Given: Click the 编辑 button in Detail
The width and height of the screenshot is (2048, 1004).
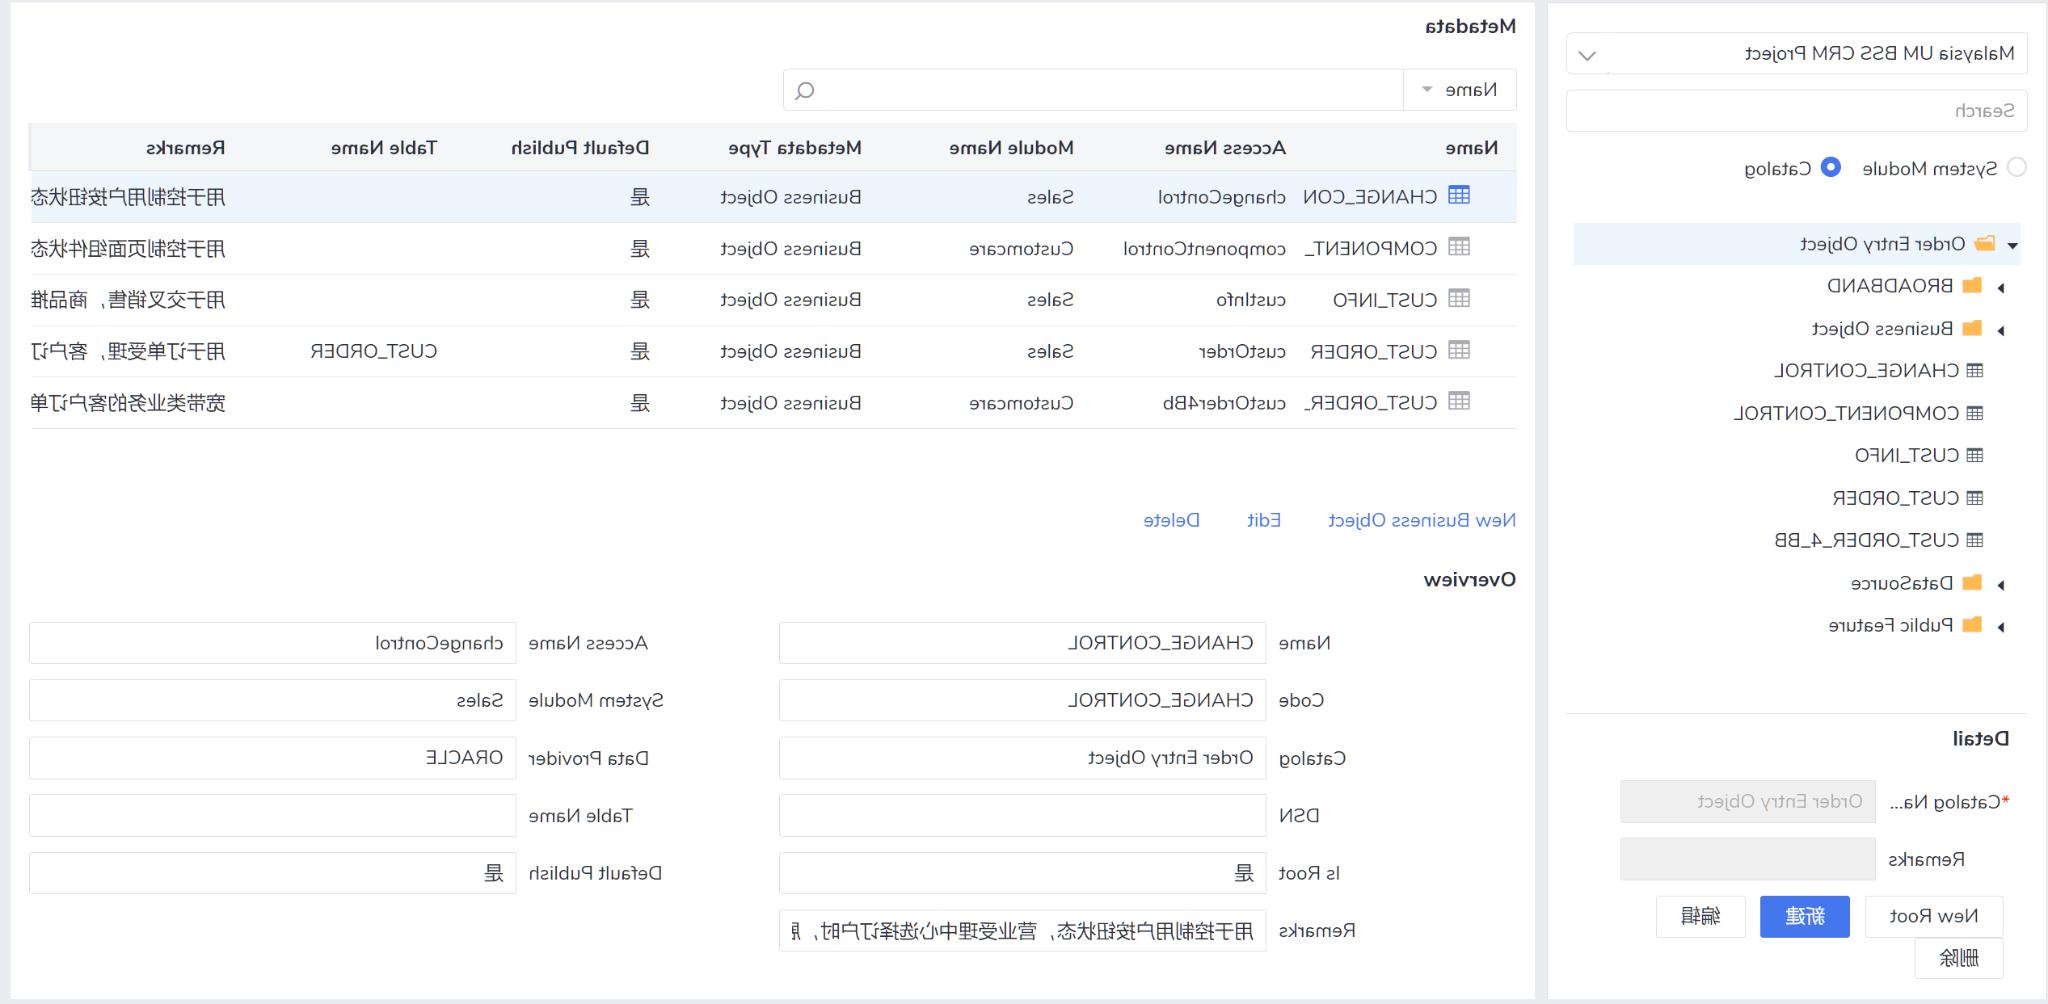Looking at the screenshot, I should pos(1701,917).
